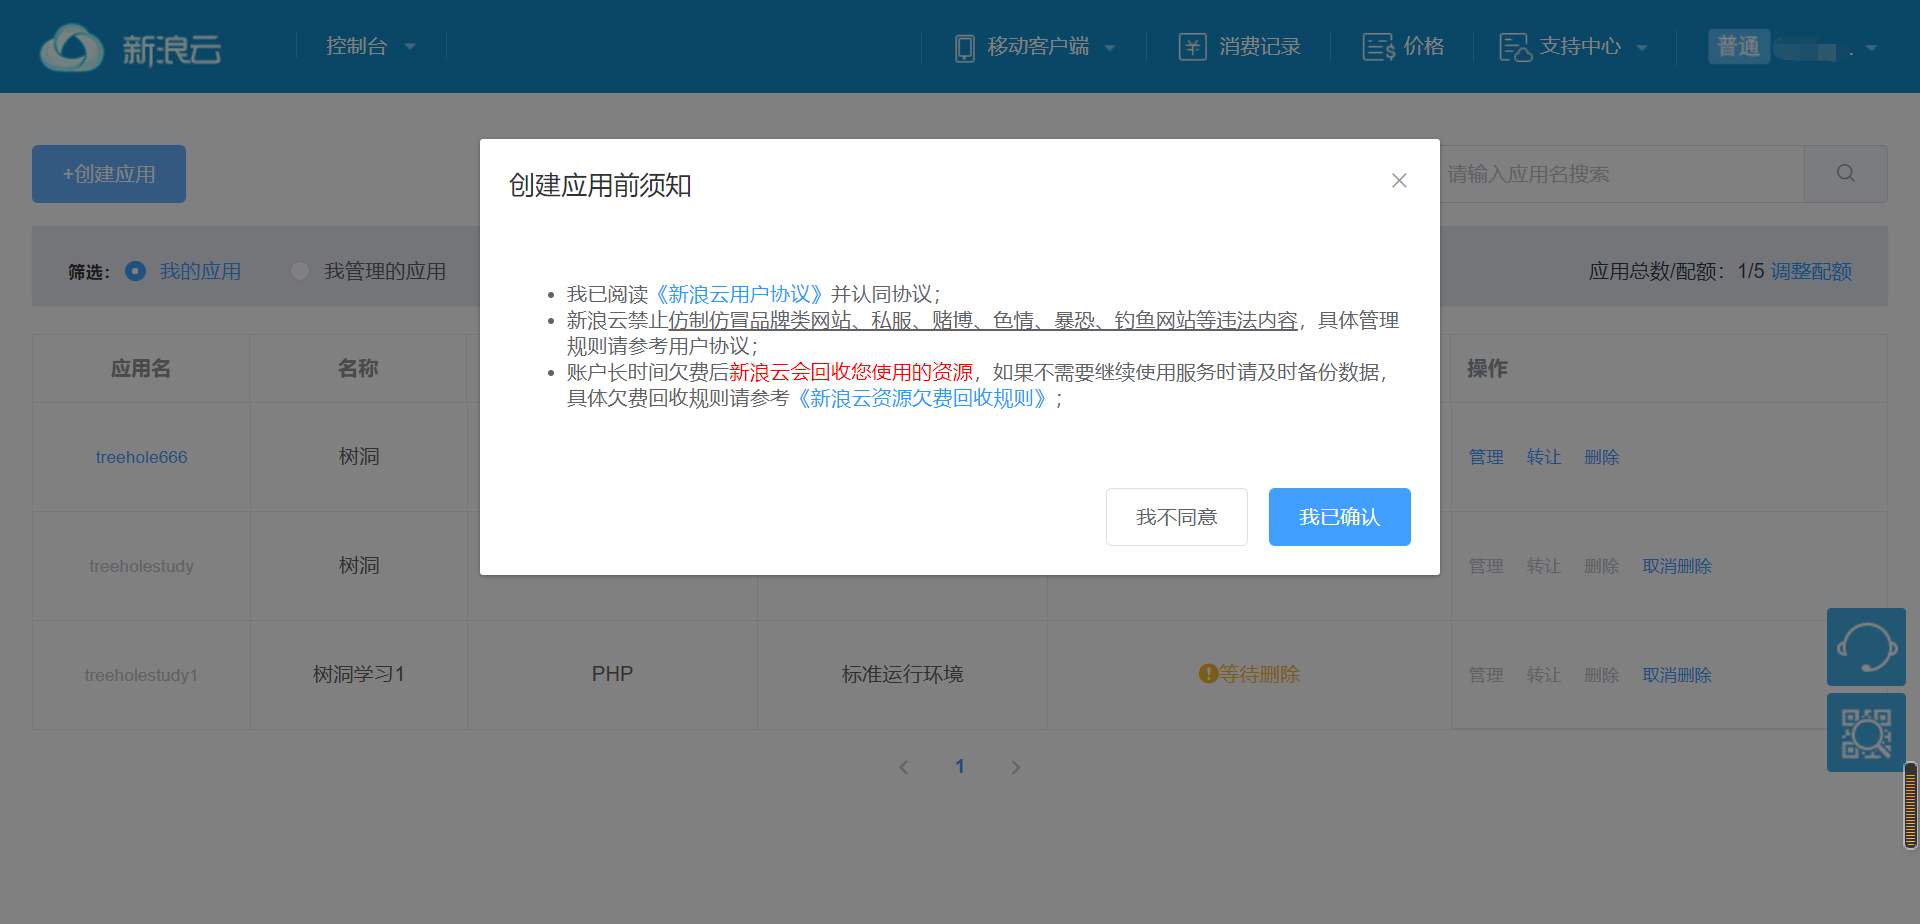Click 取消删除 for treeholestudy1

pos(1677,675)
